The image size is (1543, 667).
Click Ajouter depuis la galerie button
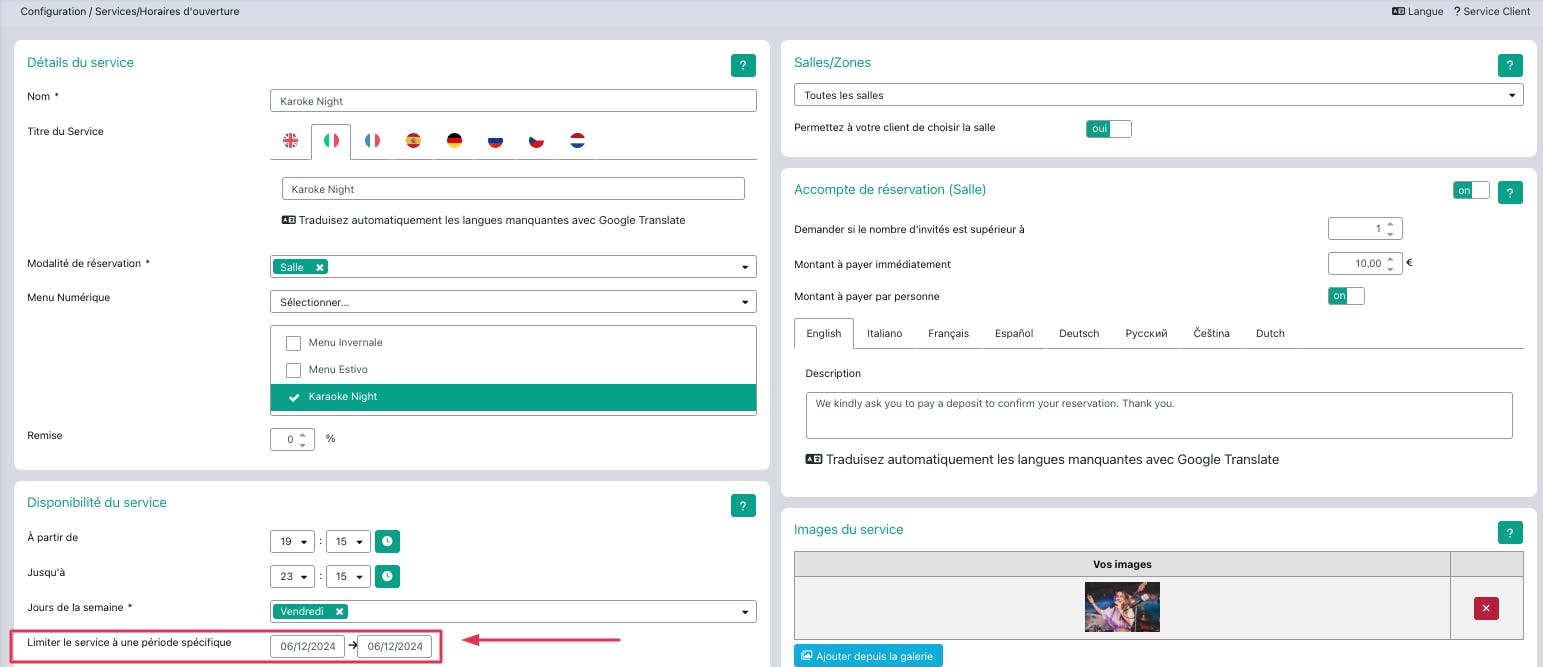(868, 656)
